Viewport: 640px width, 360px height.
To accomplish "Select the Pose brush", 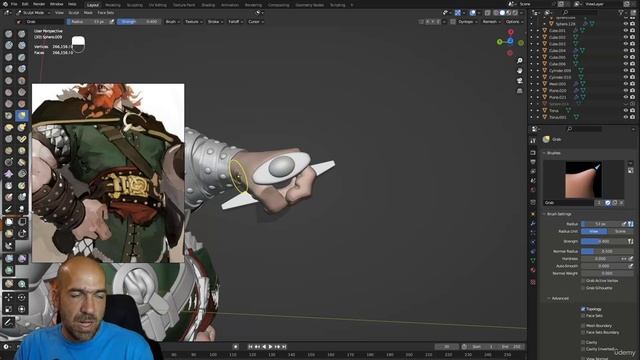I will (x=22, y=139).
